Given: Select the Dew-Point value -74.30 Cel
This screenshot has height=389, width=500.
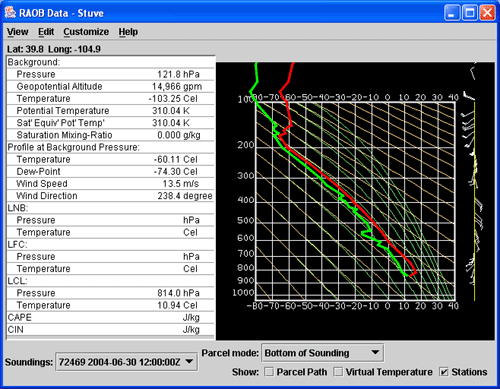Looking at the screenshot, I should pos(175,172).
